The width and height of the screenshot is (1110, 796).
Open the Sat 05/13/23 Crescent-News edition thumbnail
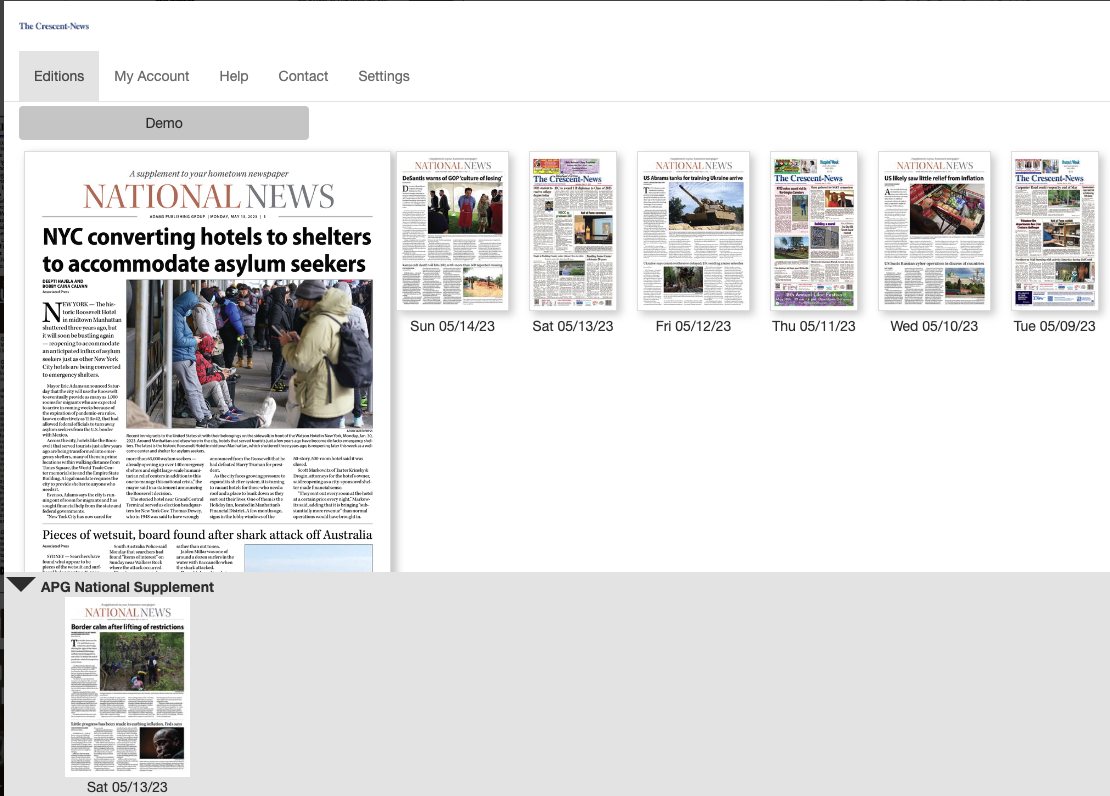[573, 231]
